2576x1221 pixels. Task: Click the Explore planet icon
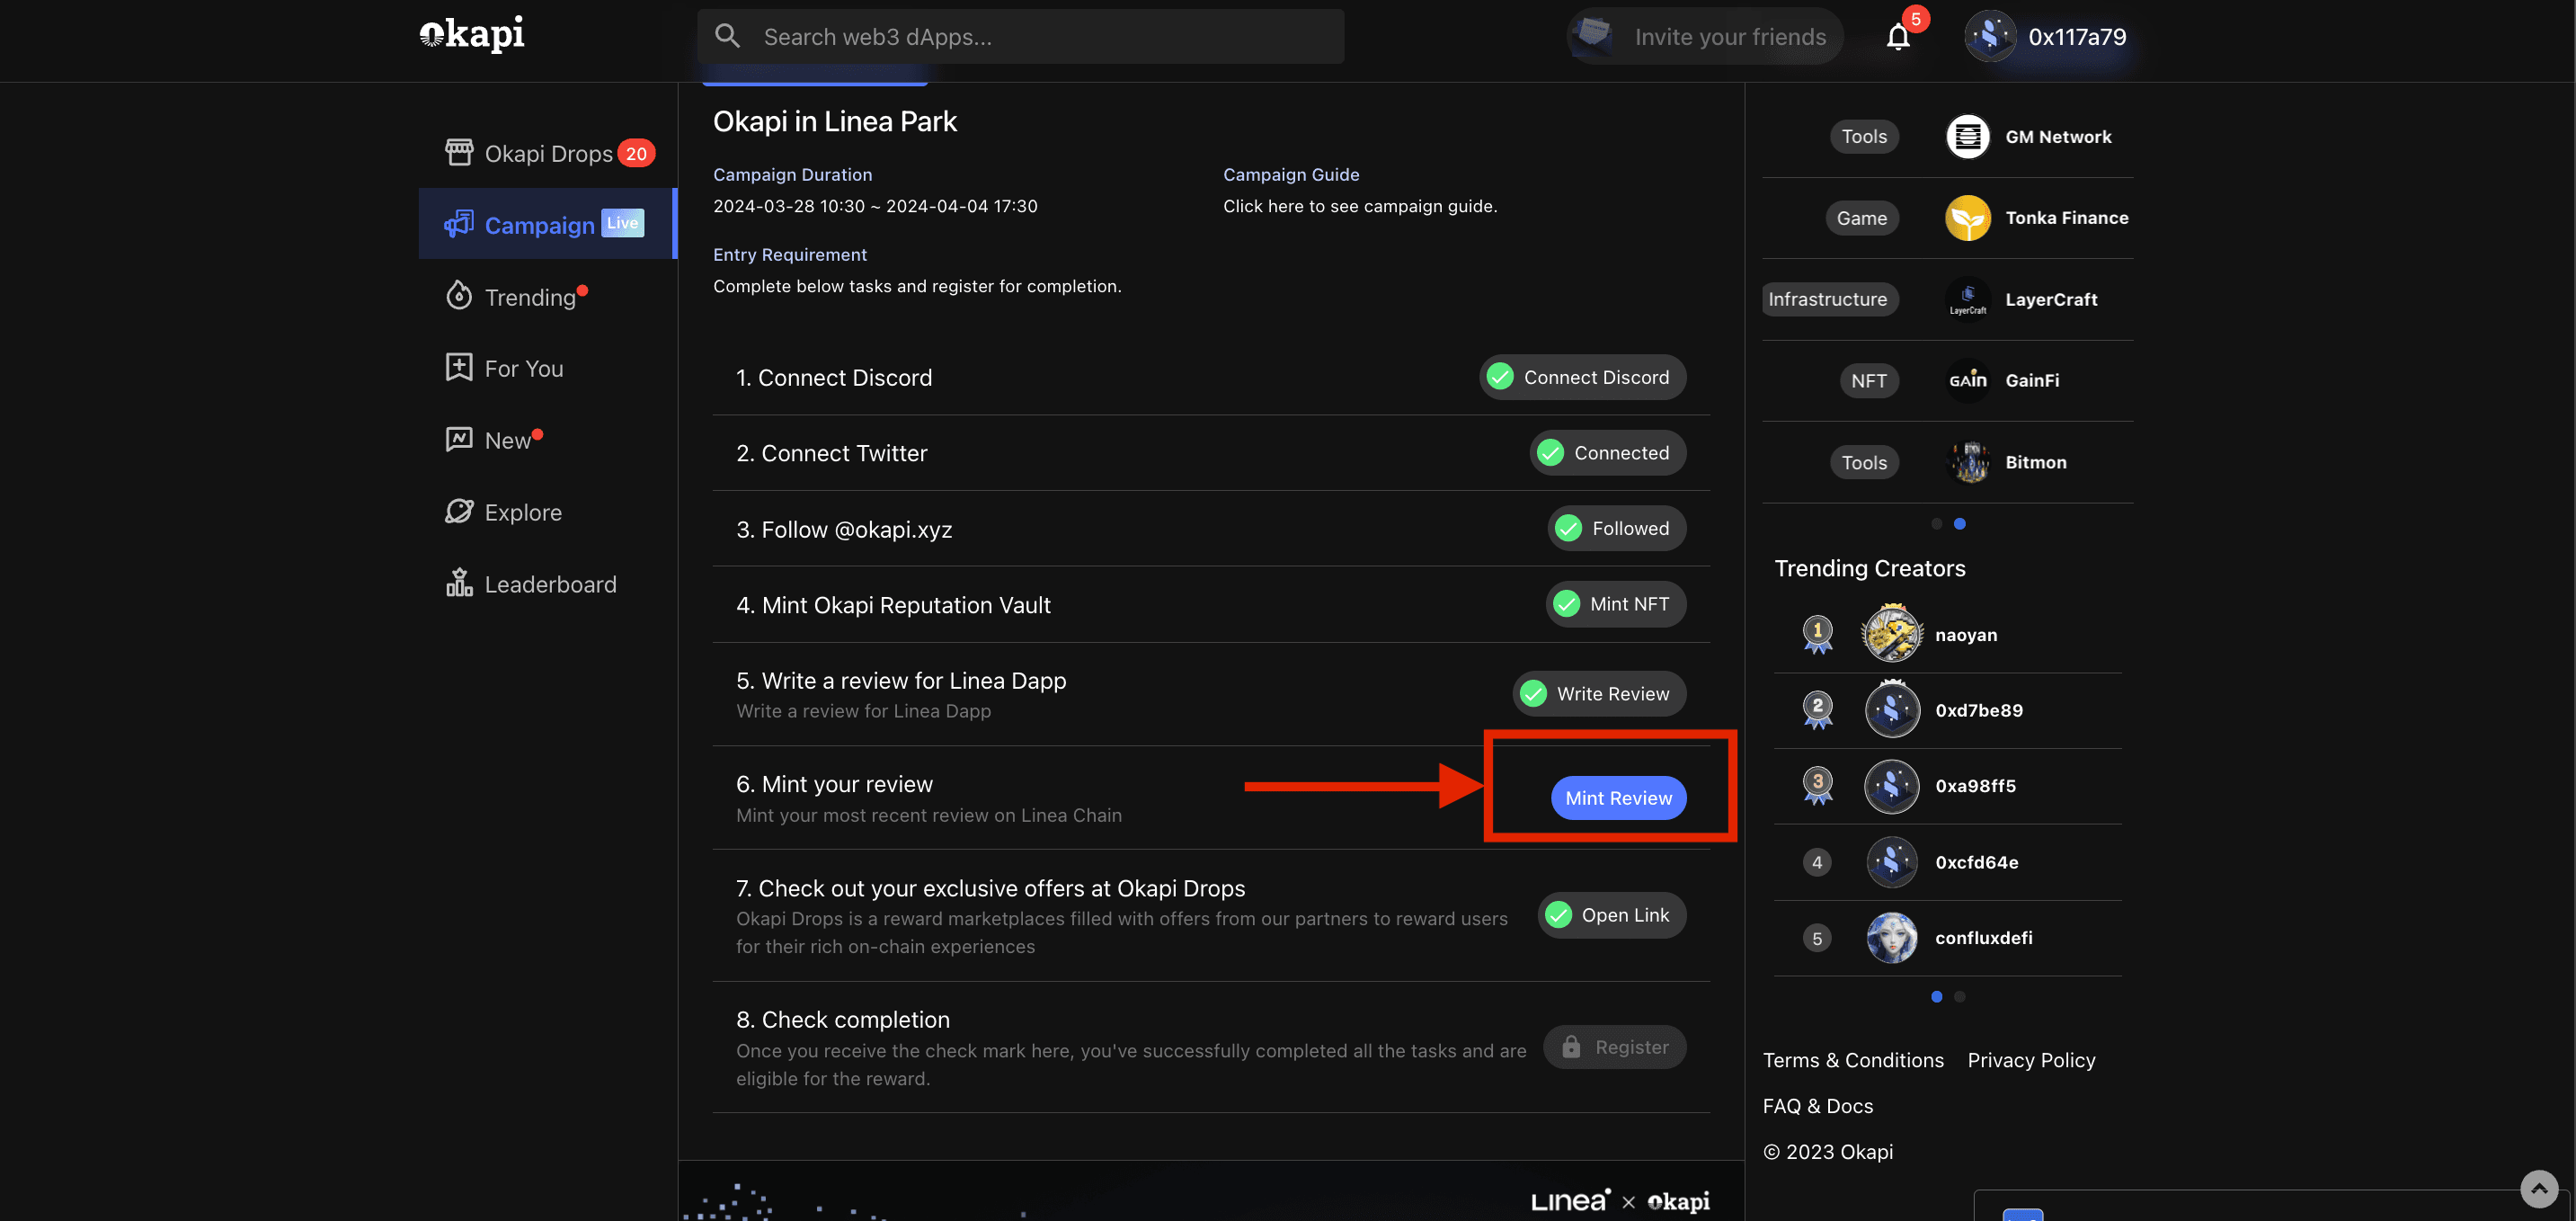pyautogui.click(x=459, y=511)
